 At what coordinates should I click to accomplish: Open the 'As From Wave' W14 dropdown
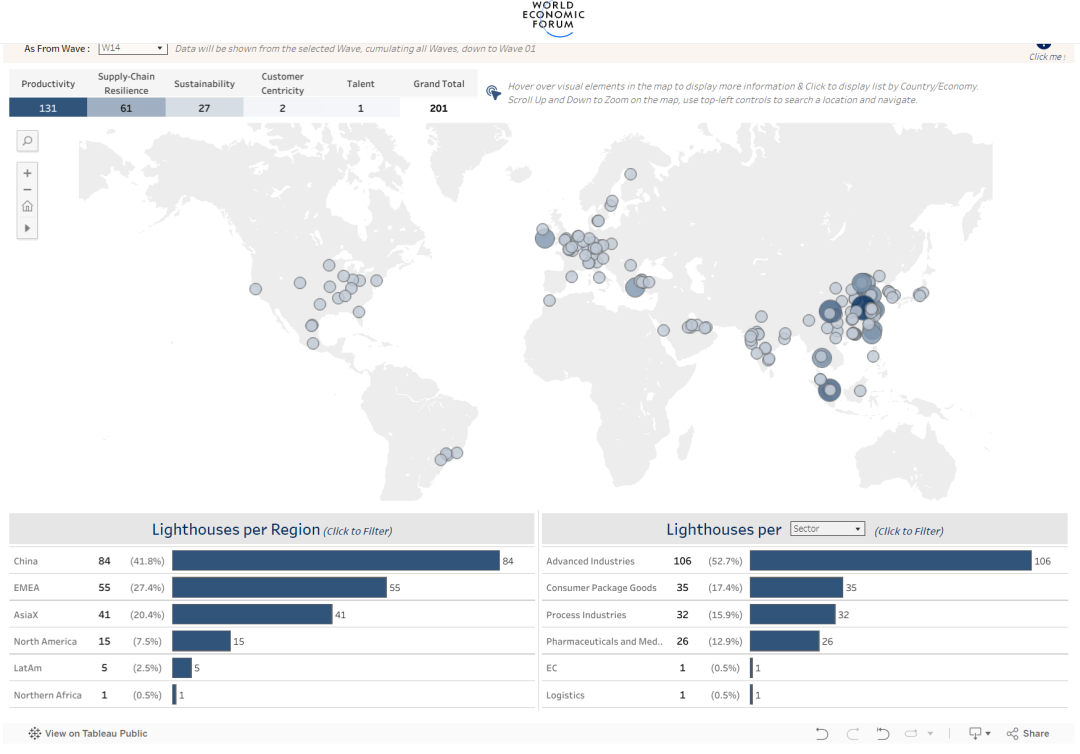(x=132, y=48)
